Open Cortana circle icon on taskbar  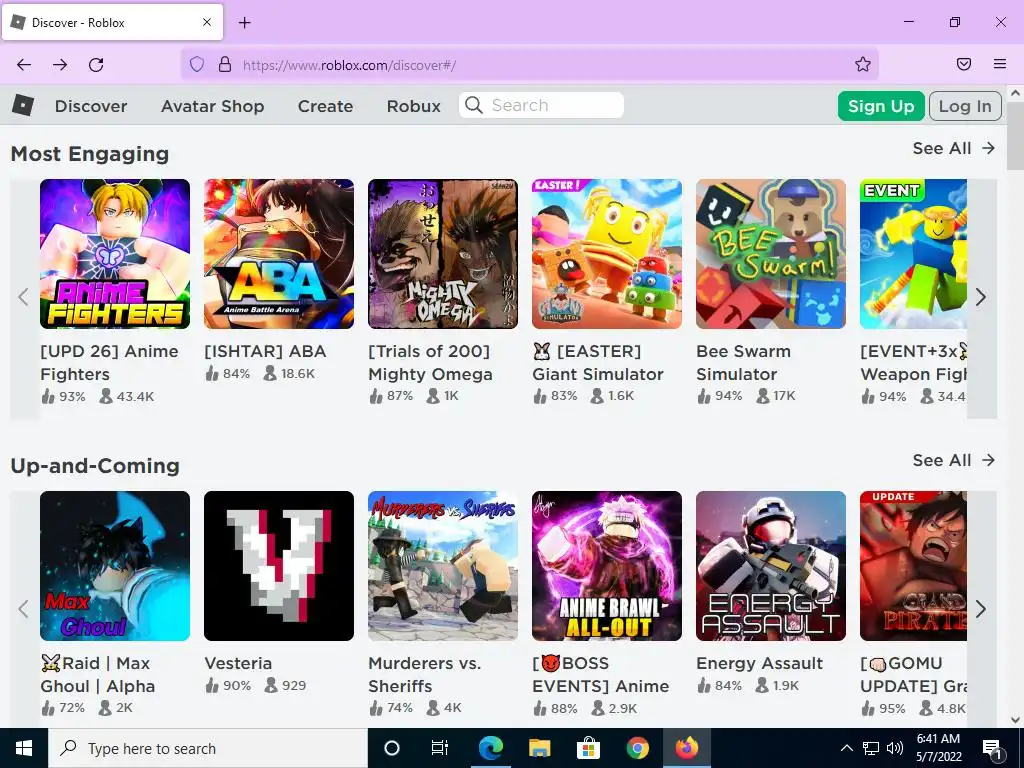tap(392, 748)
